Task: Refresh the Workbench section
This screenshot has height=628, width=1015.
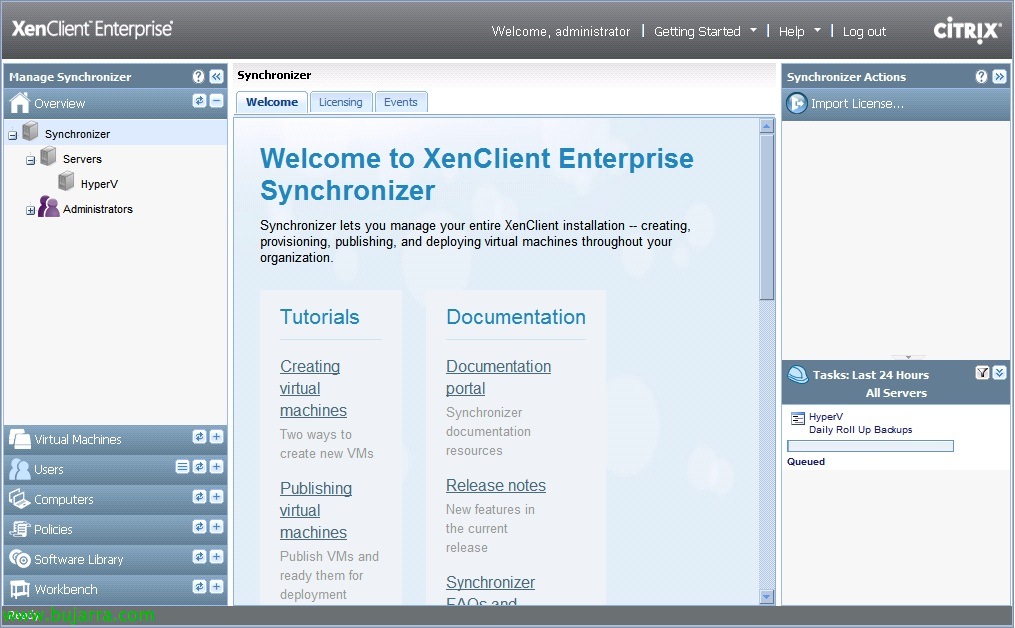Action: click(x=199, y=587)
